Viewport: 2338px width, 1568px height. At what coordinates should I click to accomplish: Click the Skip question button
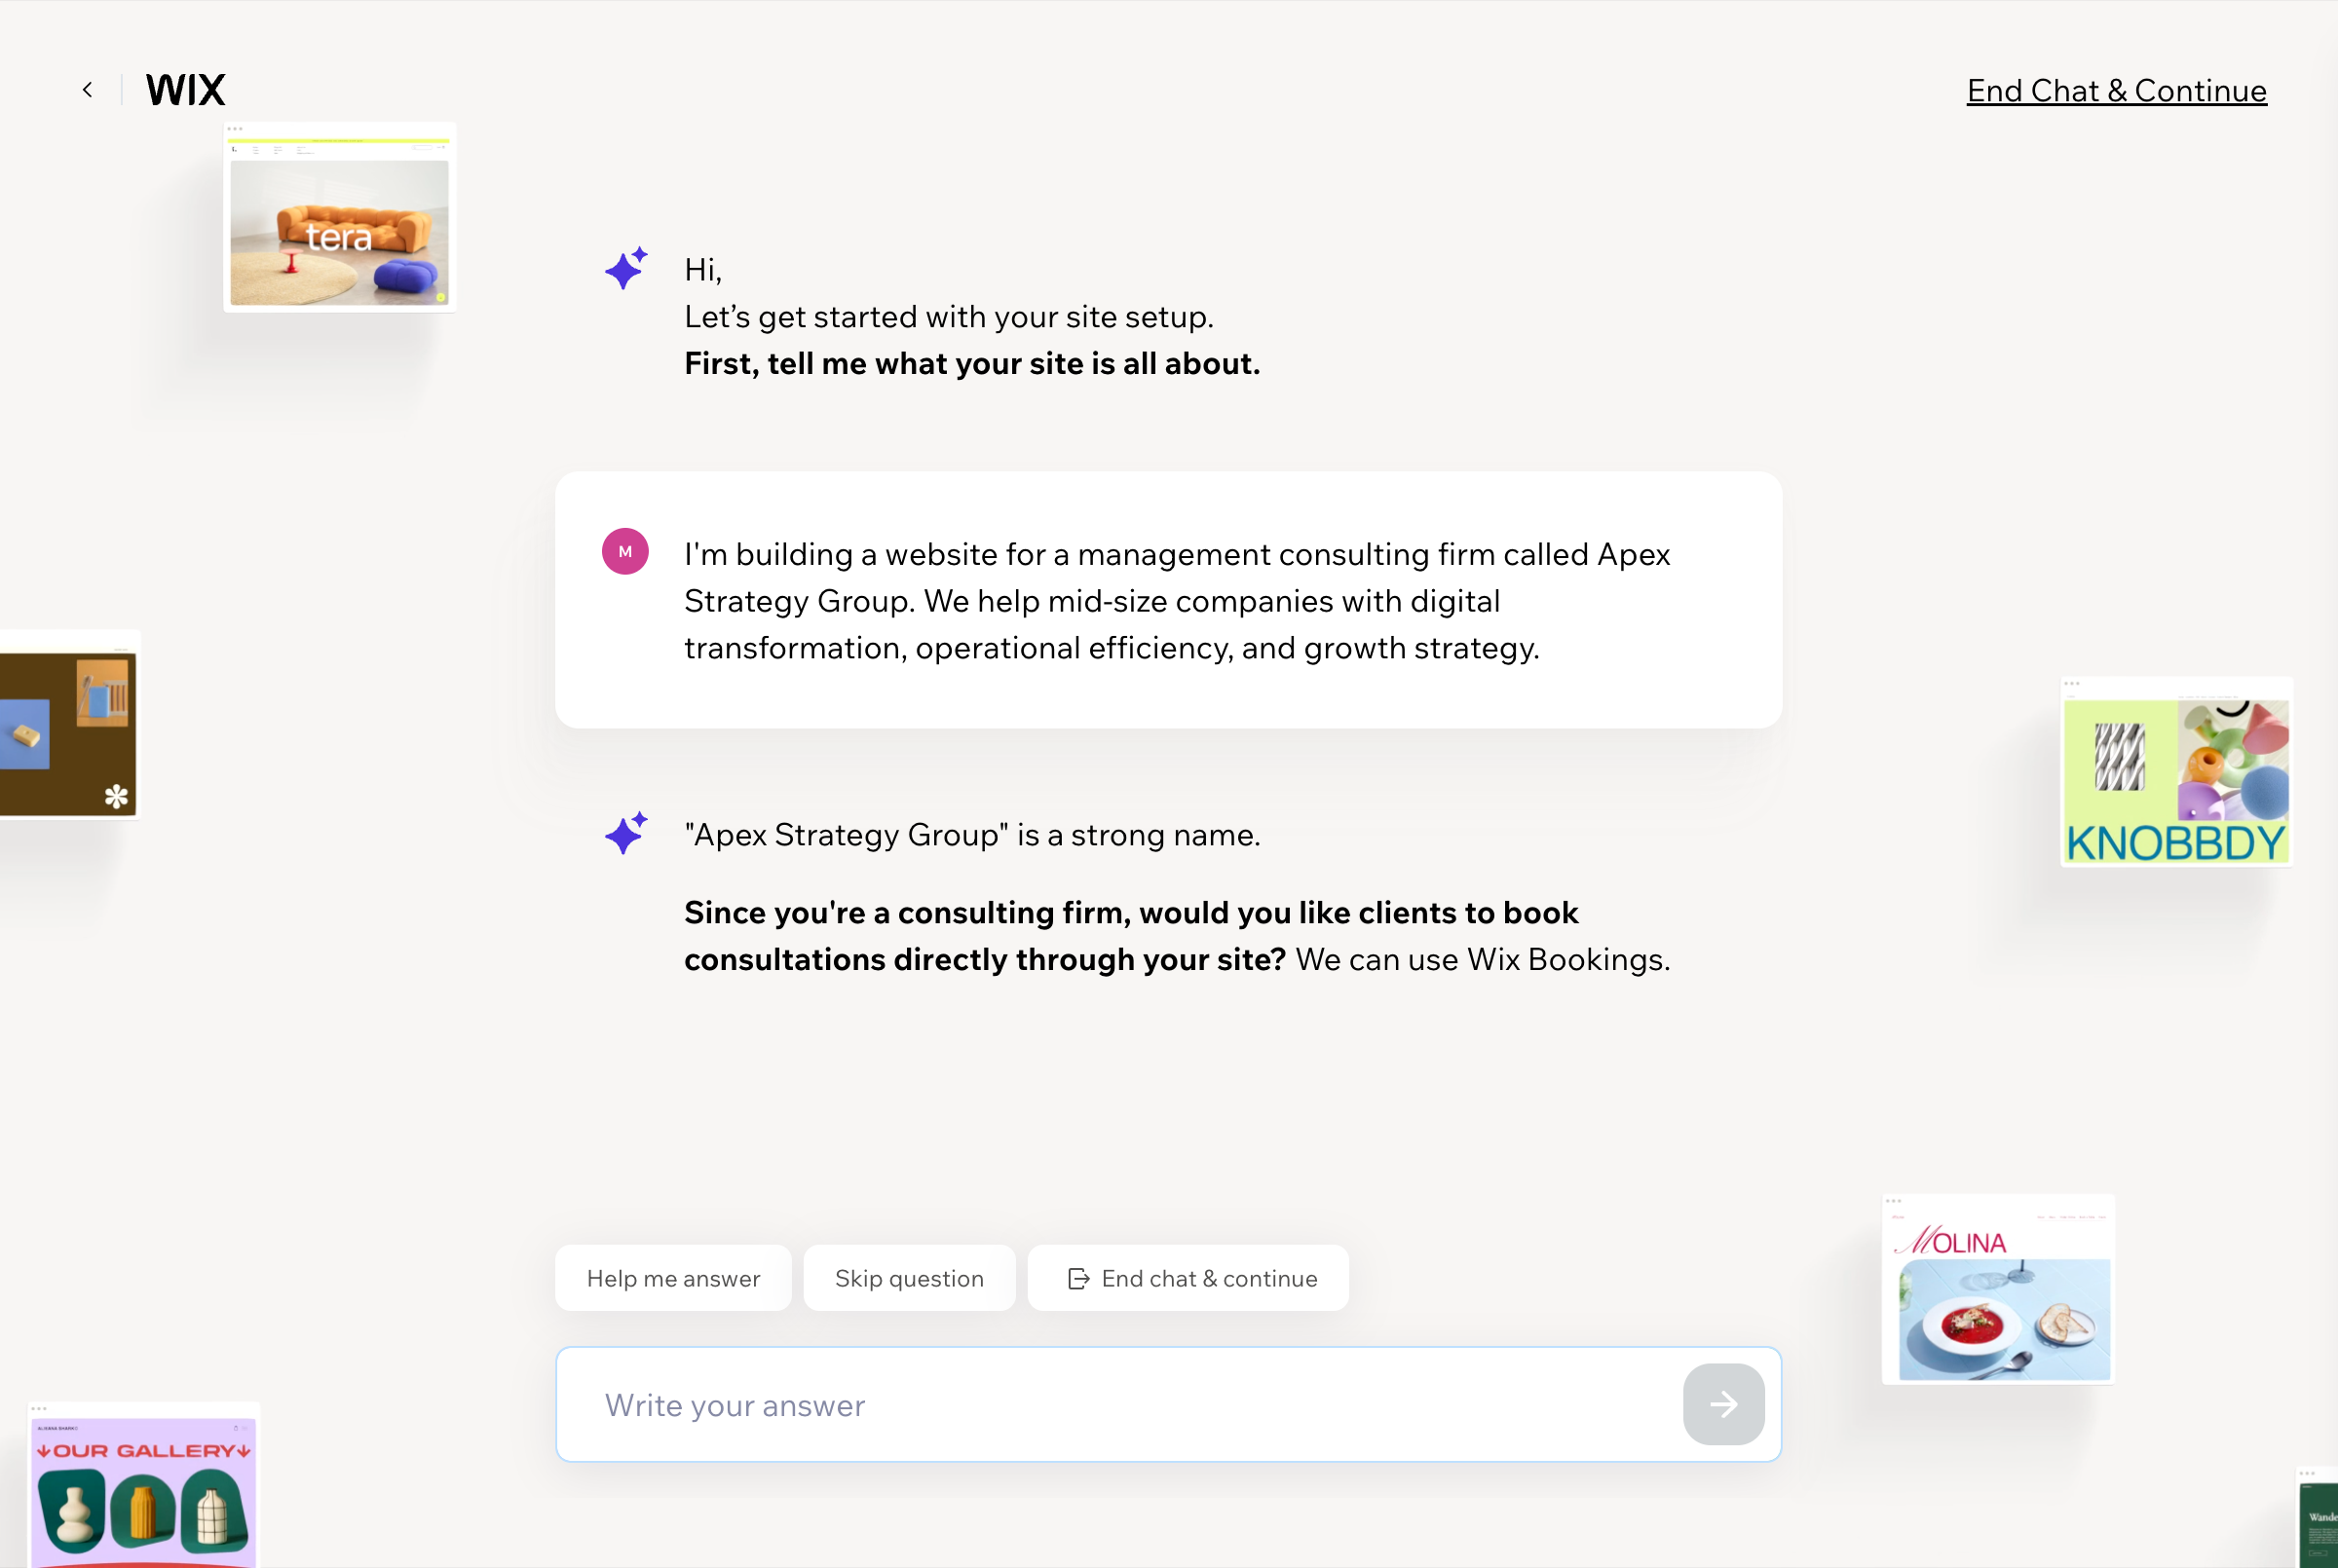(x=909, y=1278)
